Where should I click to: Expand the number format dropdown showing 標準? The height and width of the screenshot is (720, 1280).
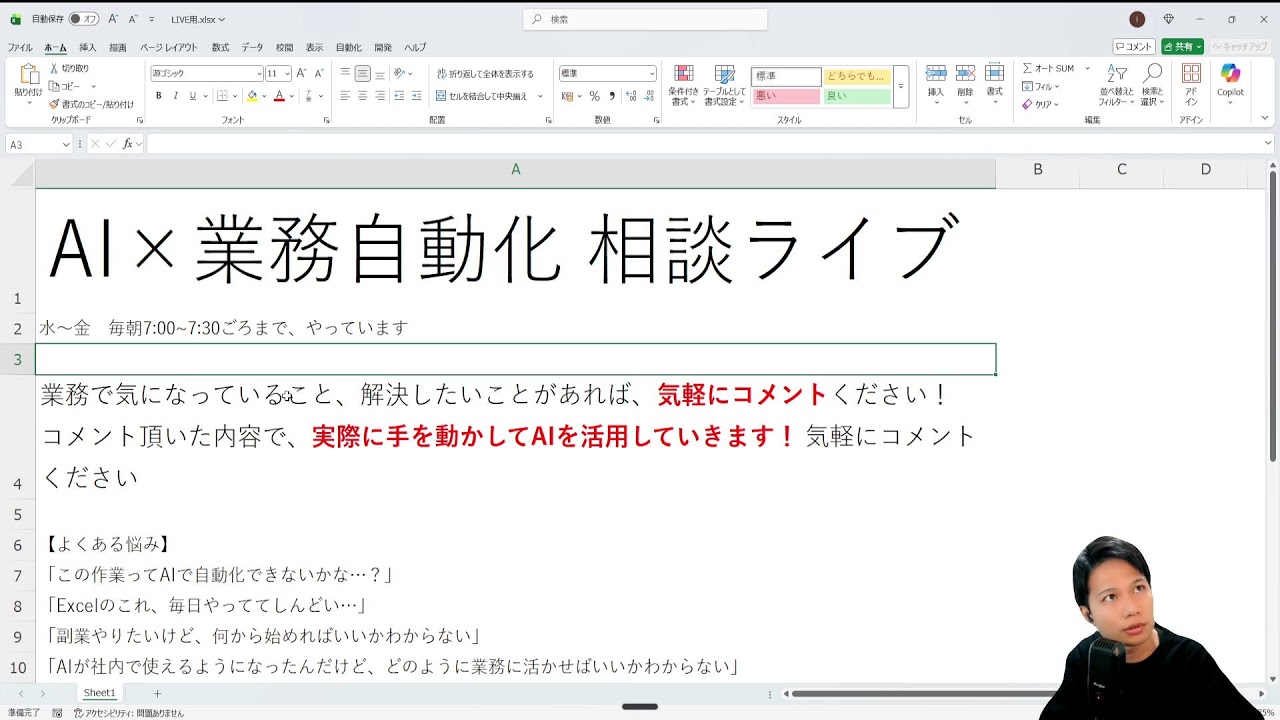(x=652, y=74)
